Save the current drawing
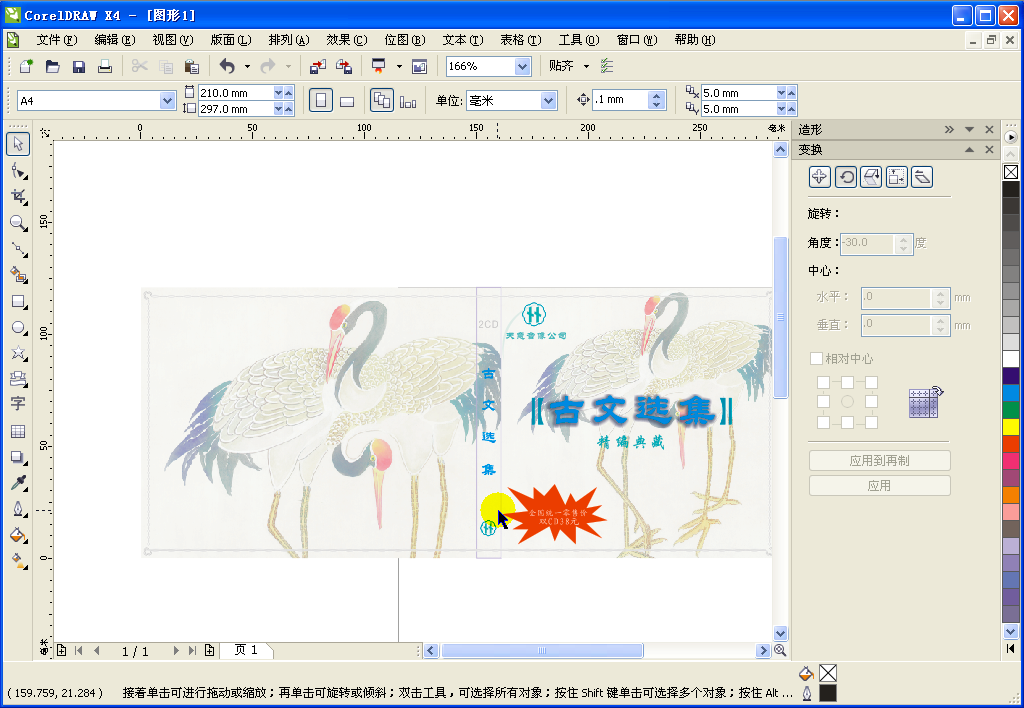This screenshot has width=1024, height=708. [x=79, y=66]
